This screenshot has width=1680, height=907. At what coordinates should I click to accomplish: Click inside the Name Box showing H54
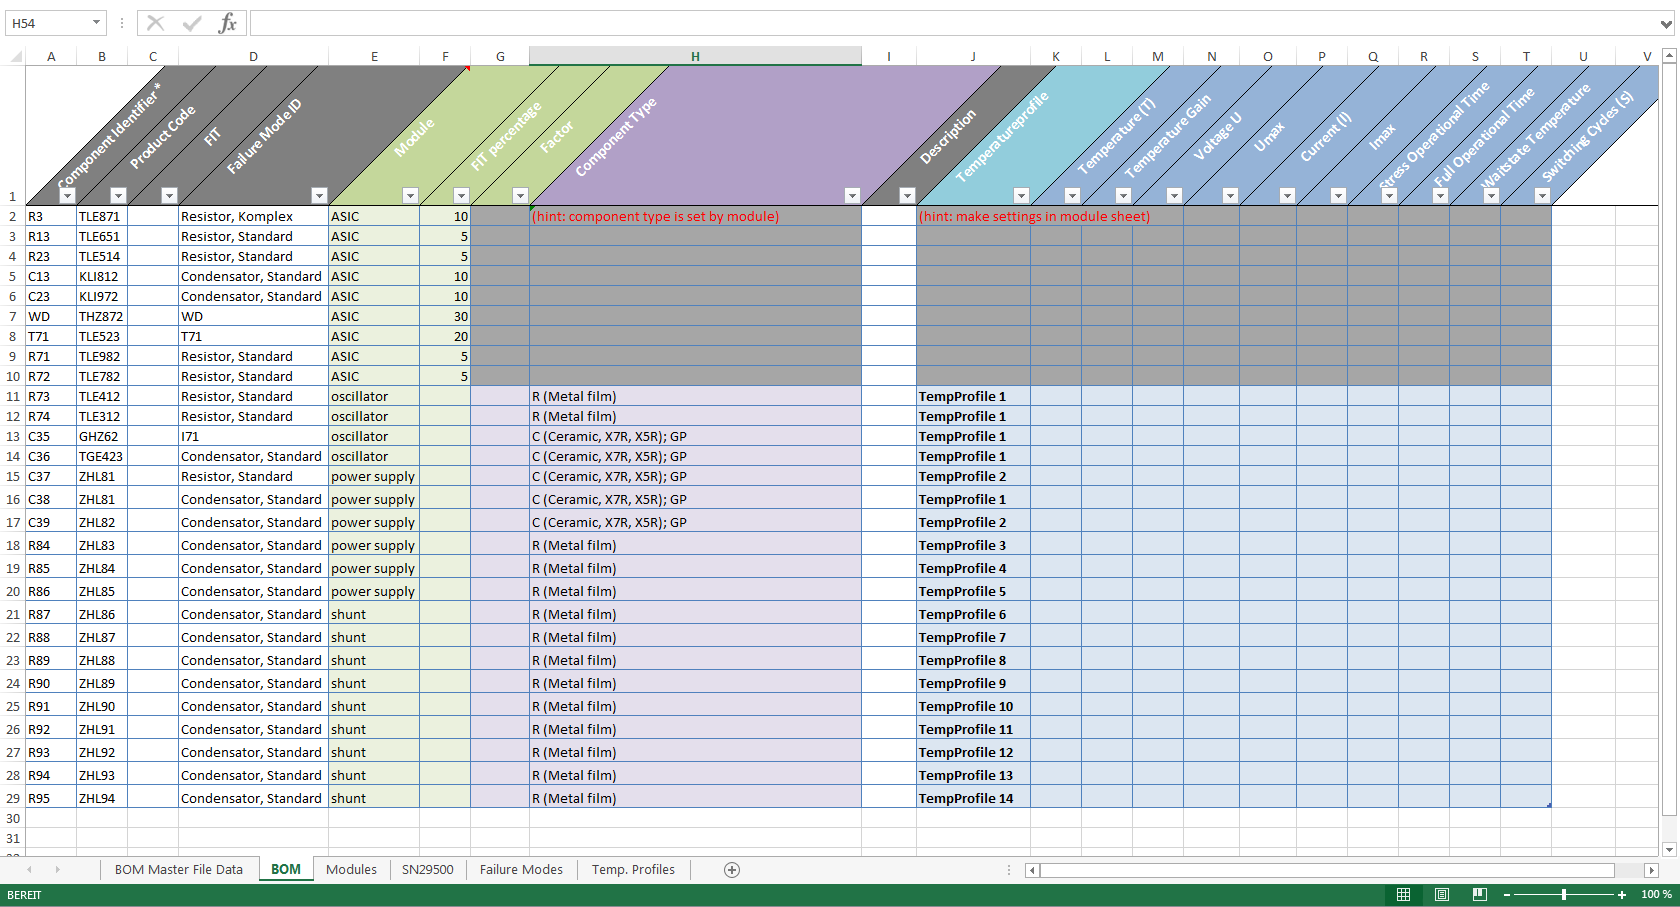click(x=48, y=23)
